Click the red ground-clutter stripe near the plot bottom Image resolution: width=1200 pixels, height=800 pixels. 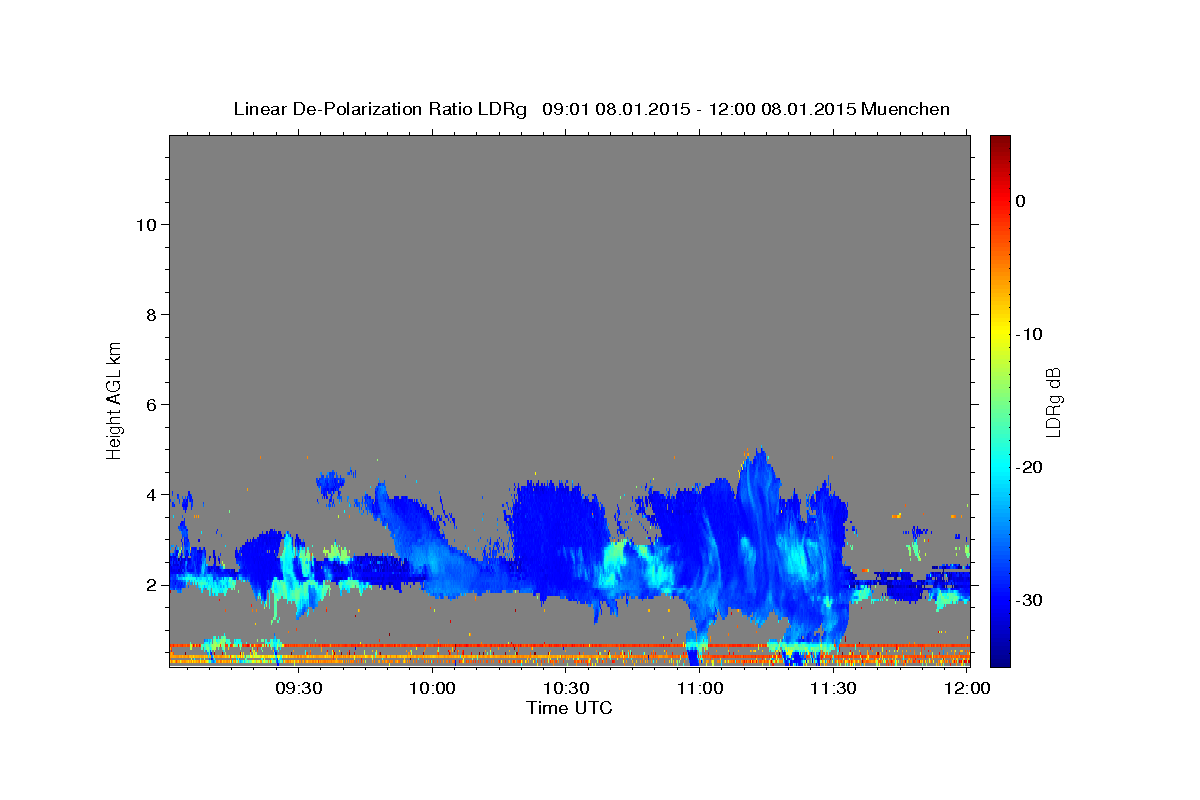(x=570, y=646)
